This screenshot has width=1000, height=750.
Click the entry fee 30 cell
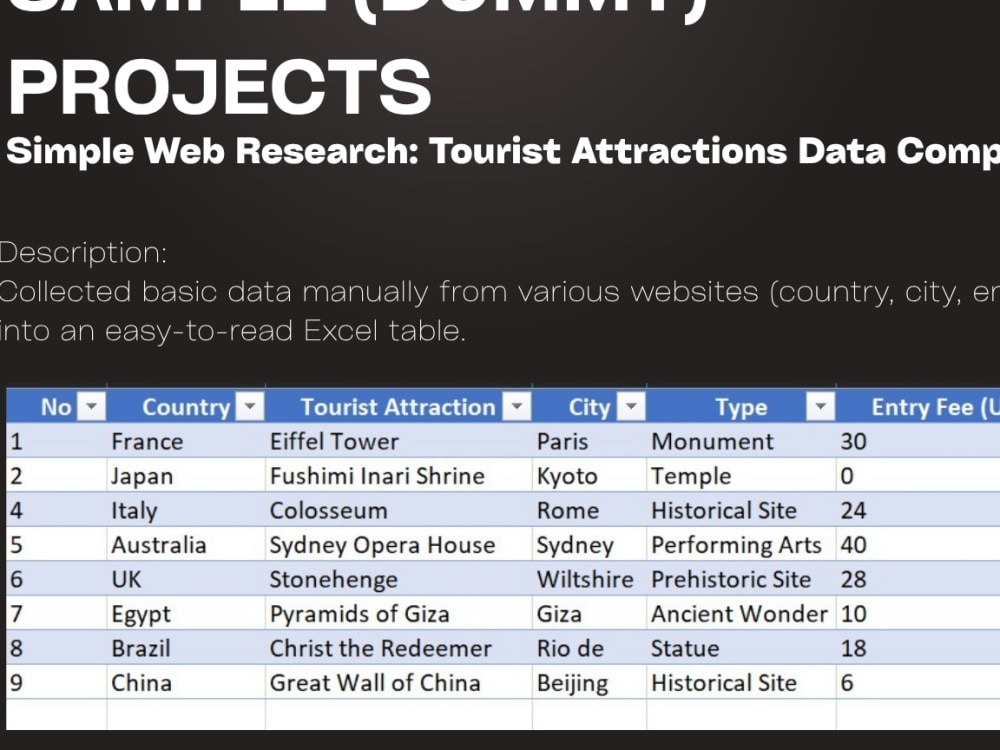point(918,441)
